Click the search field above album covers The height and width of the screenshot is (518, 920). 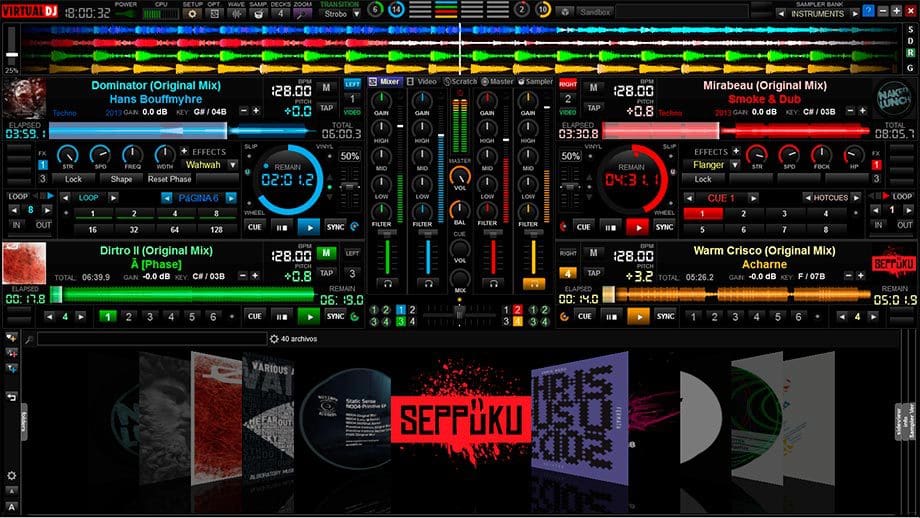pyautogui.click(x=152, y=339)
